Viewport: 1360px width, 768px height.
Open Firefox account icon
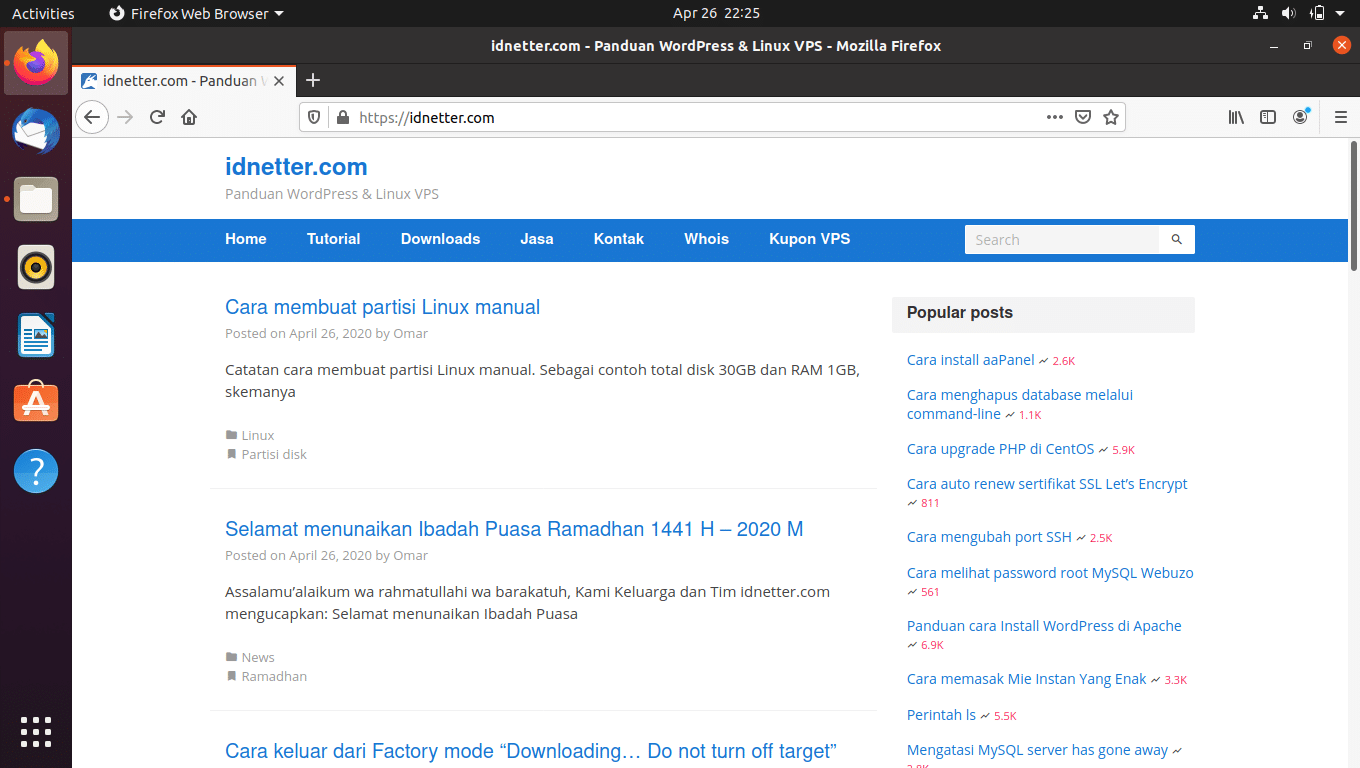click(1300, 117)
